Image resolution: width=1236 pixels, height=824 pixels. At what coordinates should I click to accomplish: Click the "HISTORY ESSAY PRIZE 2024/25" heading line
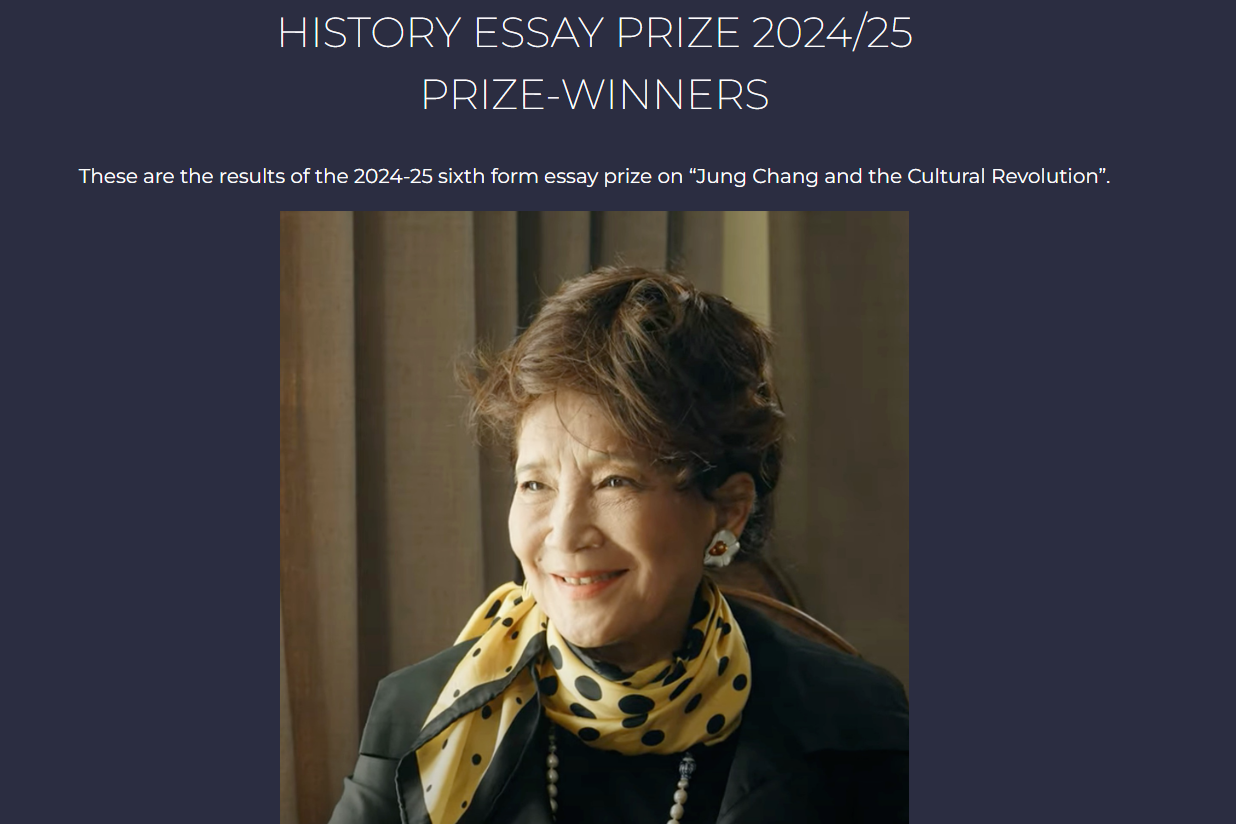[x=595, y=33]
